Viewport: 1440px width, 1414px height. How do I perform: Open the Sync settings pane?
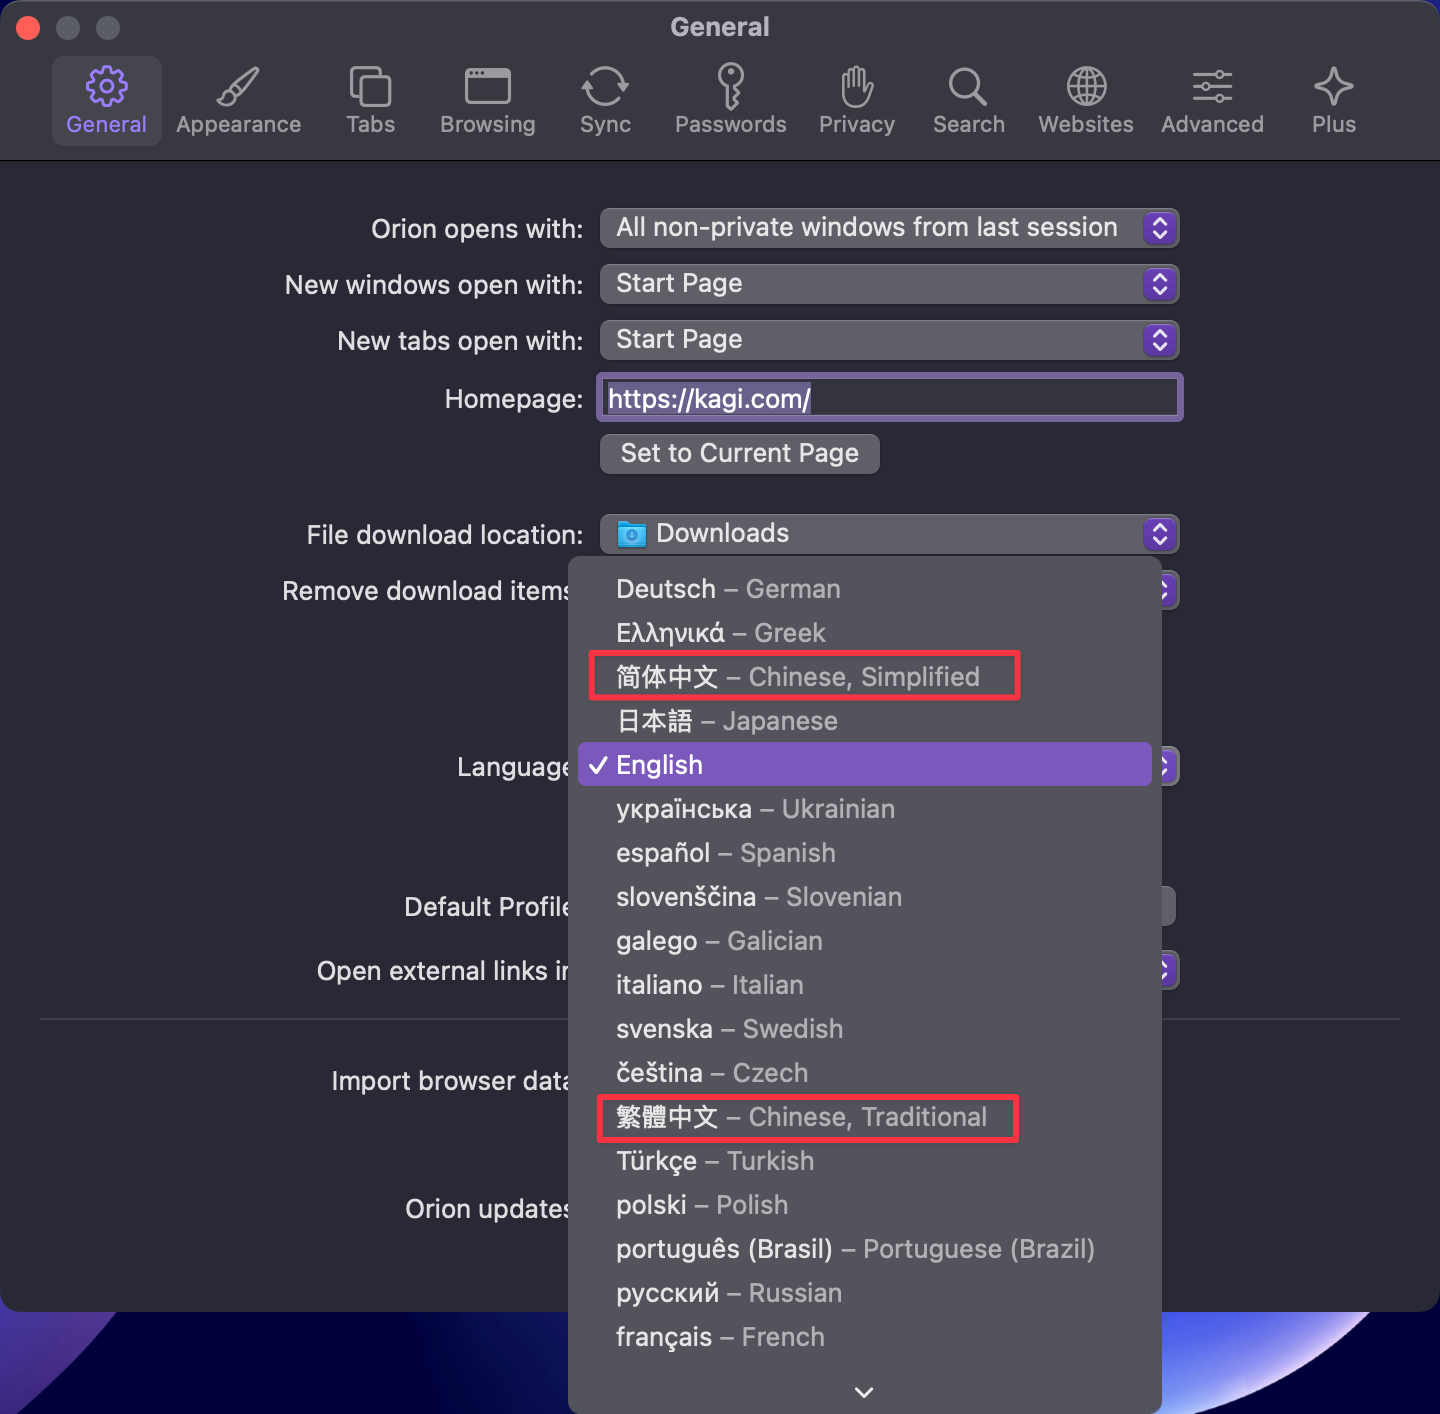[x=605, y=101]
